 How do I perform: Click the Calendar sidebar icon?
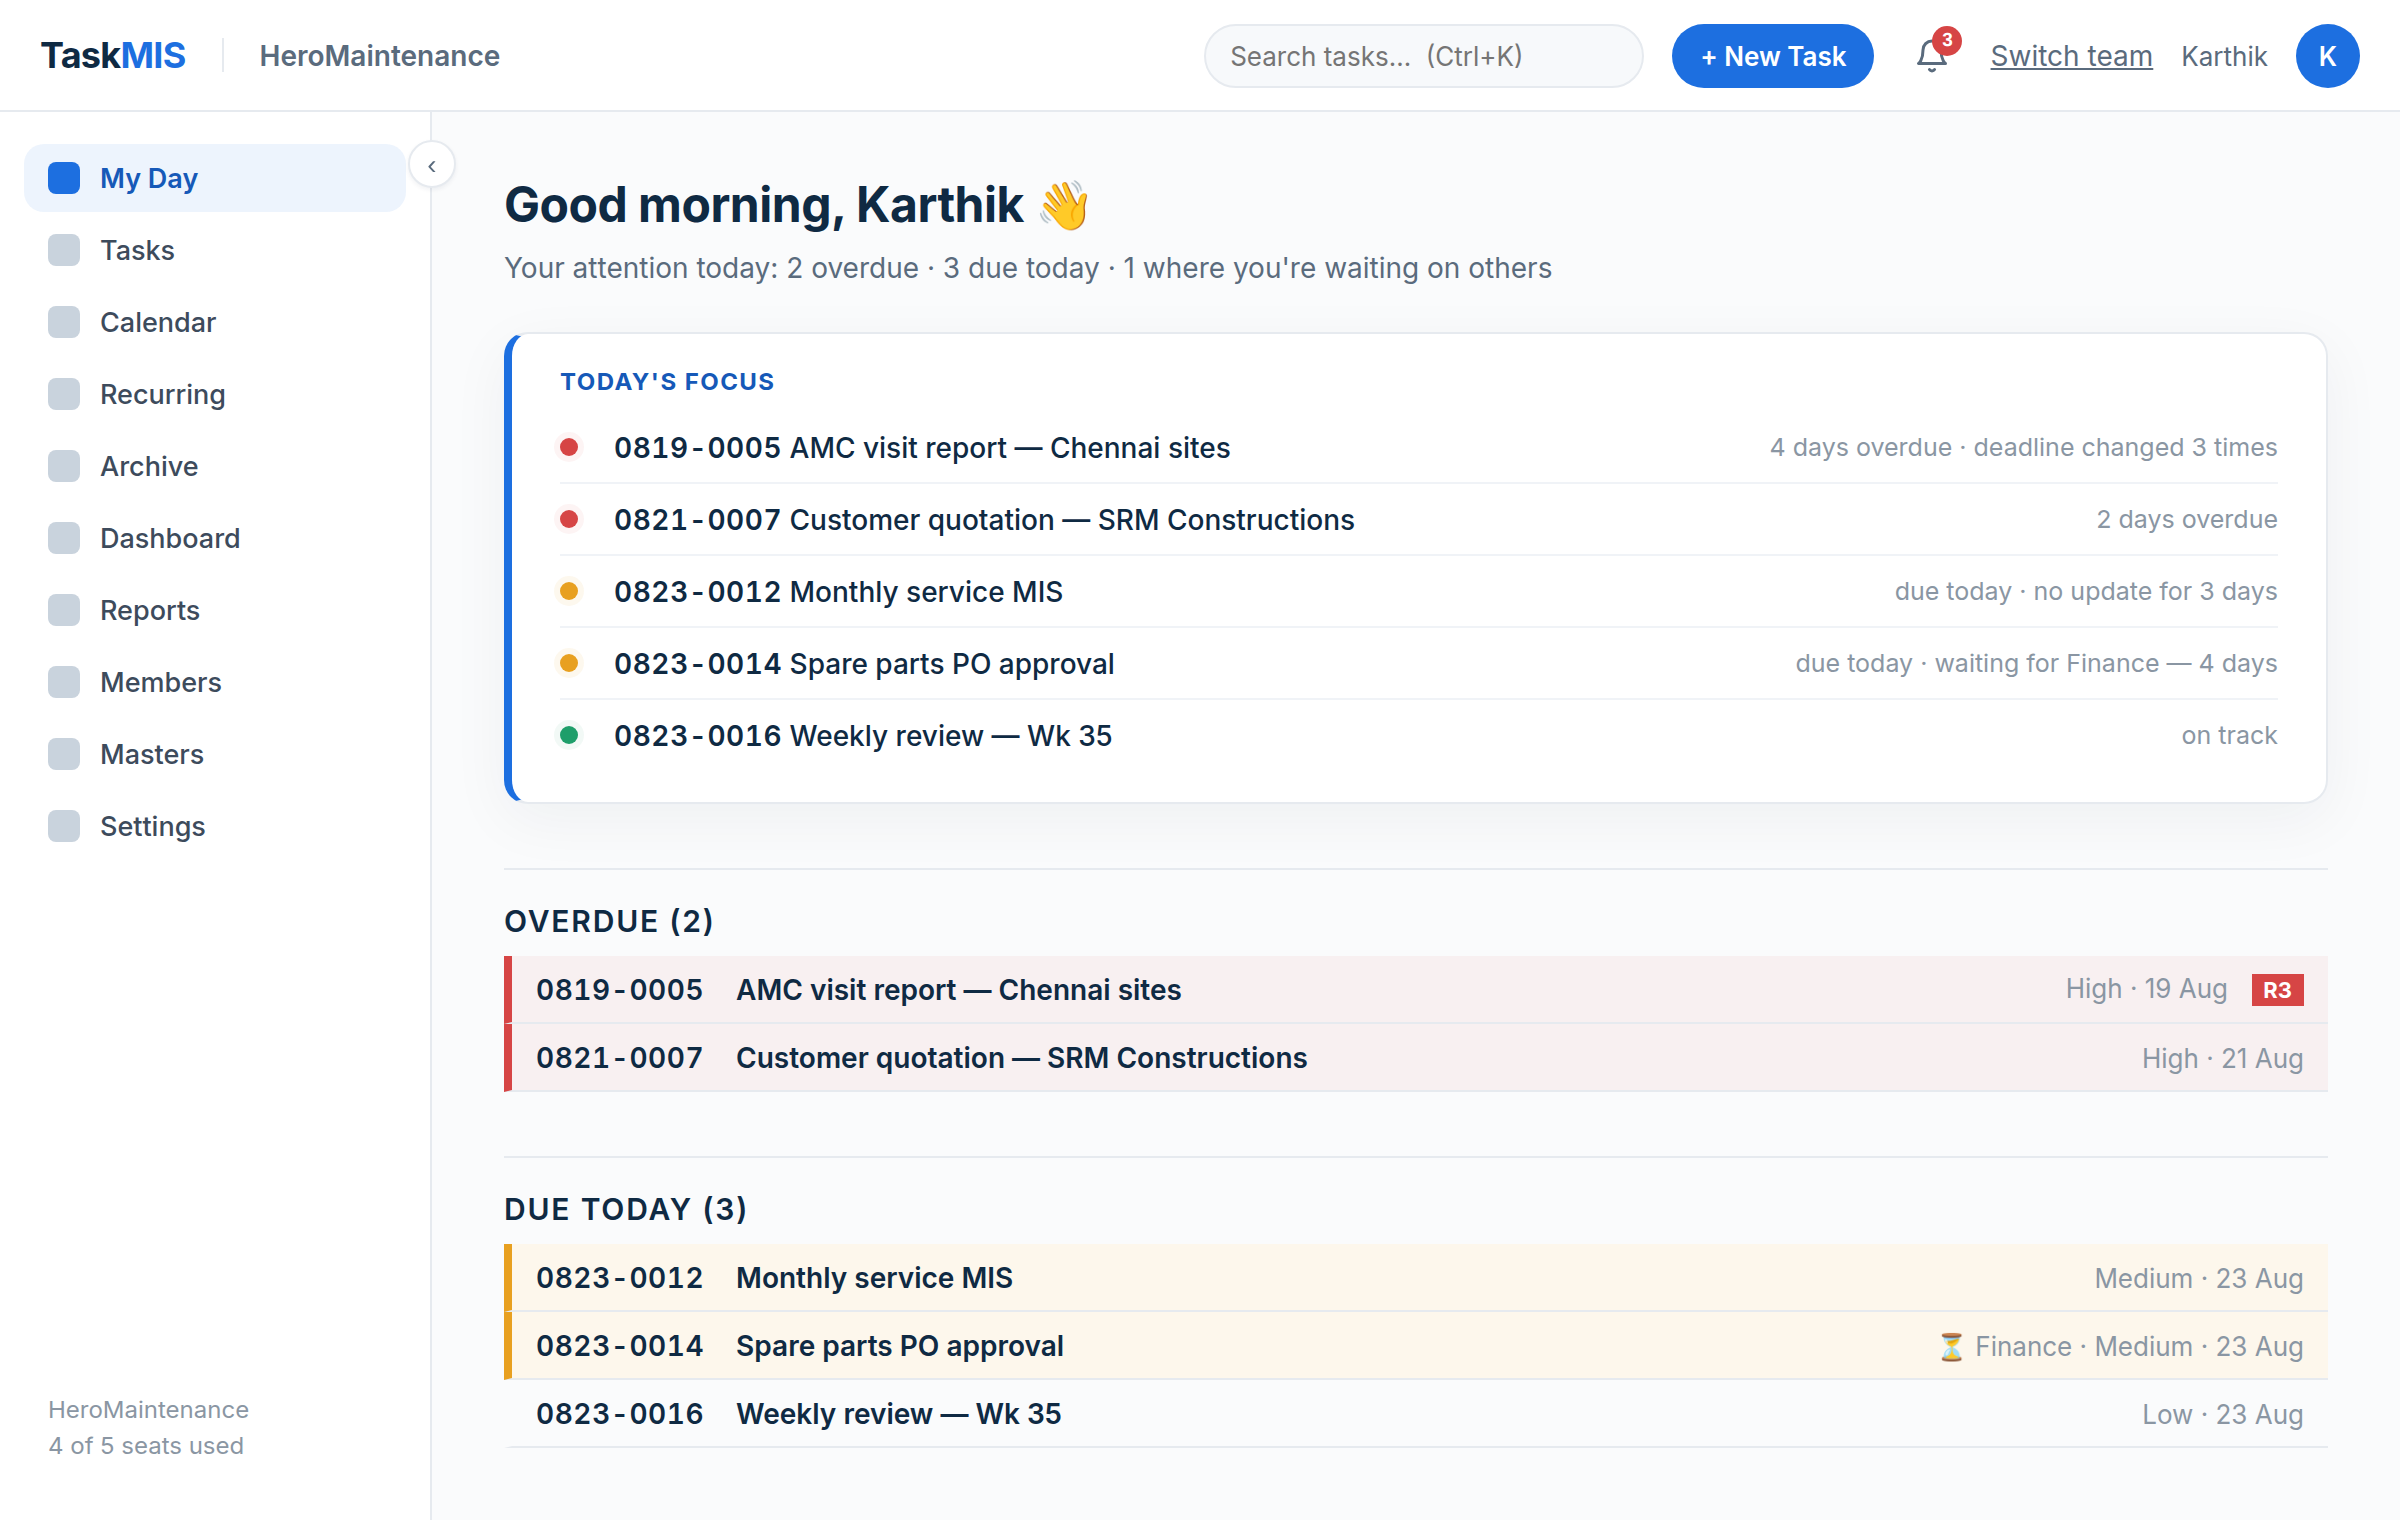coord(64,322)
